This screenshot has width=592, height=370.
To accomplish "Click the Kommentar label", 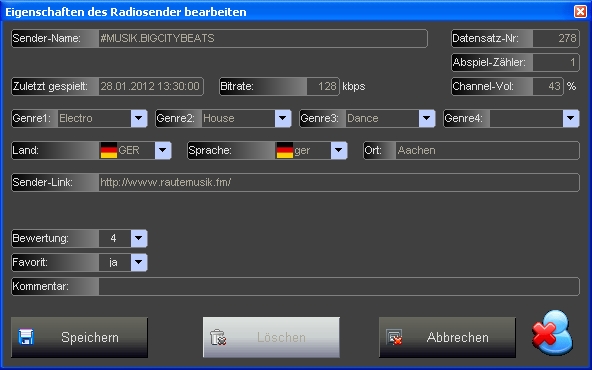I will coord(40,287).
